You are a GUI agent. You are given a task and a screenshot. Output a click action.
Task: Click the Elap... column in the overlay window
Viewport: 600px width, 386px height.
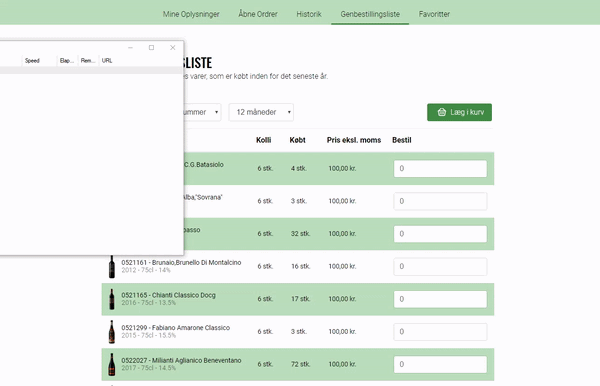coord(67,60)
